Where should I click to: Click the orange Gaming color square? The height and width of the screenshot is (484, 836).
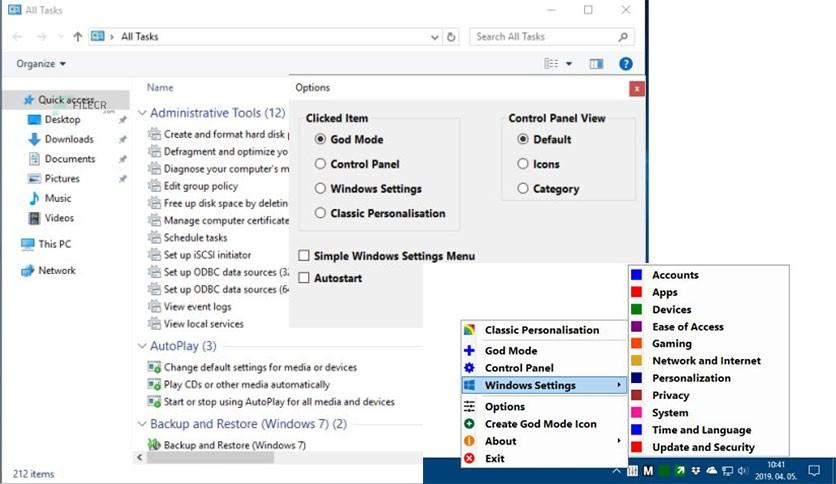637,344
